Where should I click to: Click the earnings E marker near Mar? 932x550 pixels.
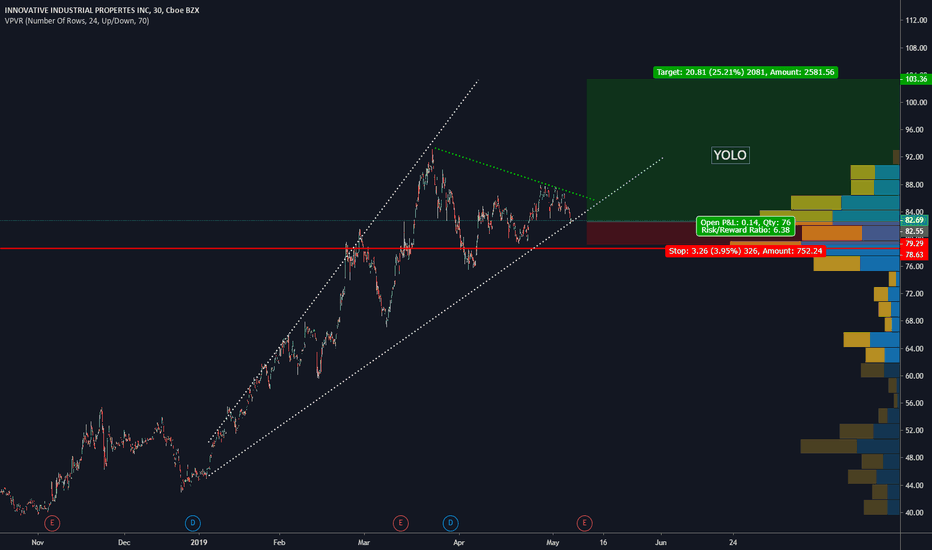(x=401, y=523)
